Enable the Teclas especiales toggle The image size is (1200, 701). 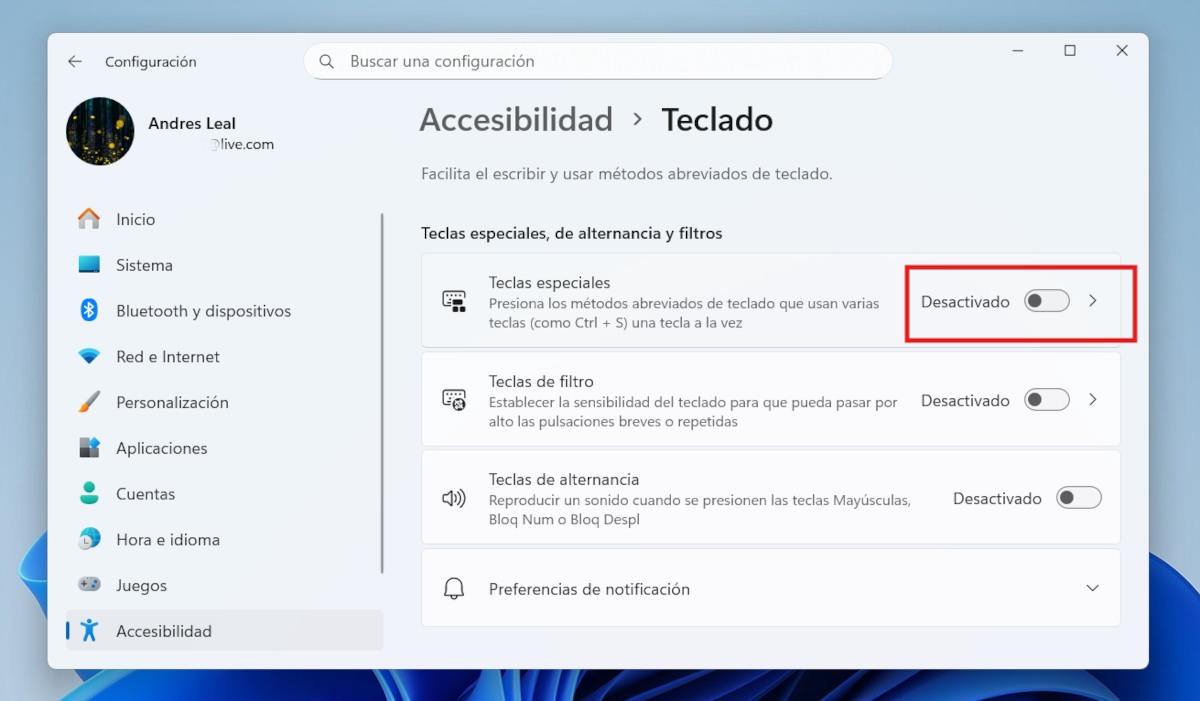pyautogui.click(x=1046, y=301)
